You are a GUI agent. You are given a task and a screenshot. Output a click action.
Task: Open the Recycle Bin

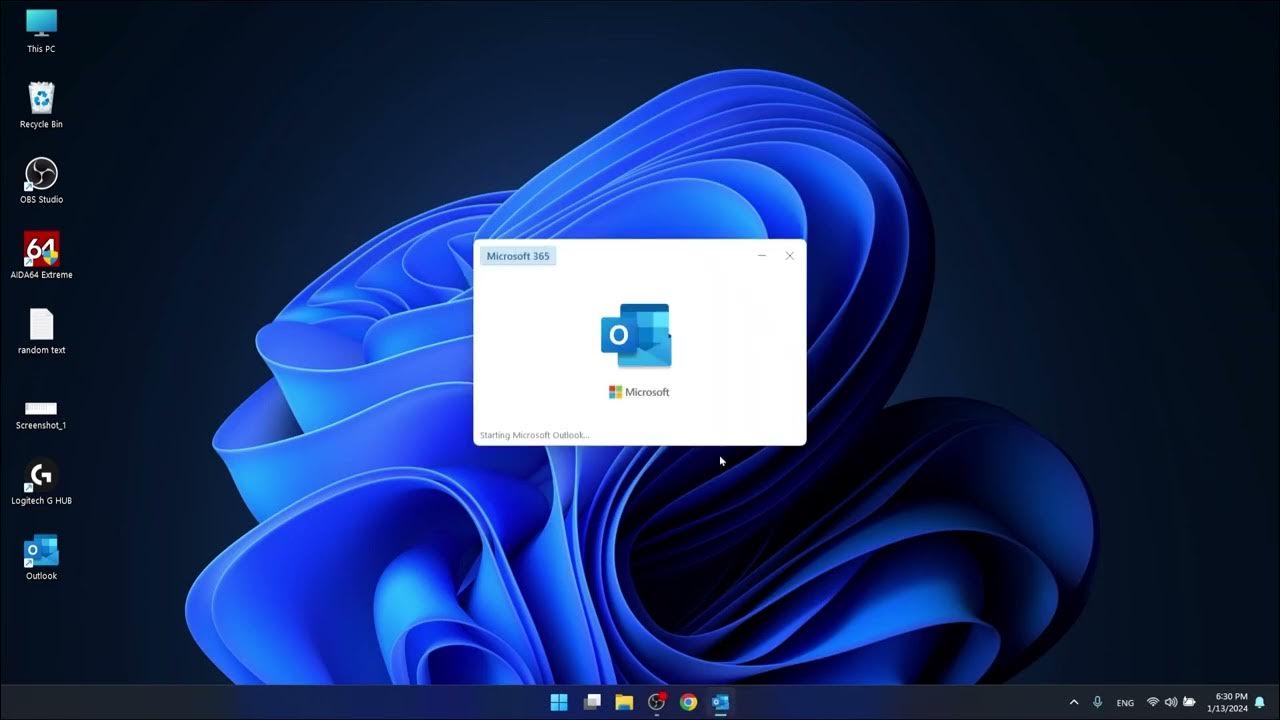click(x=41, y=106)
